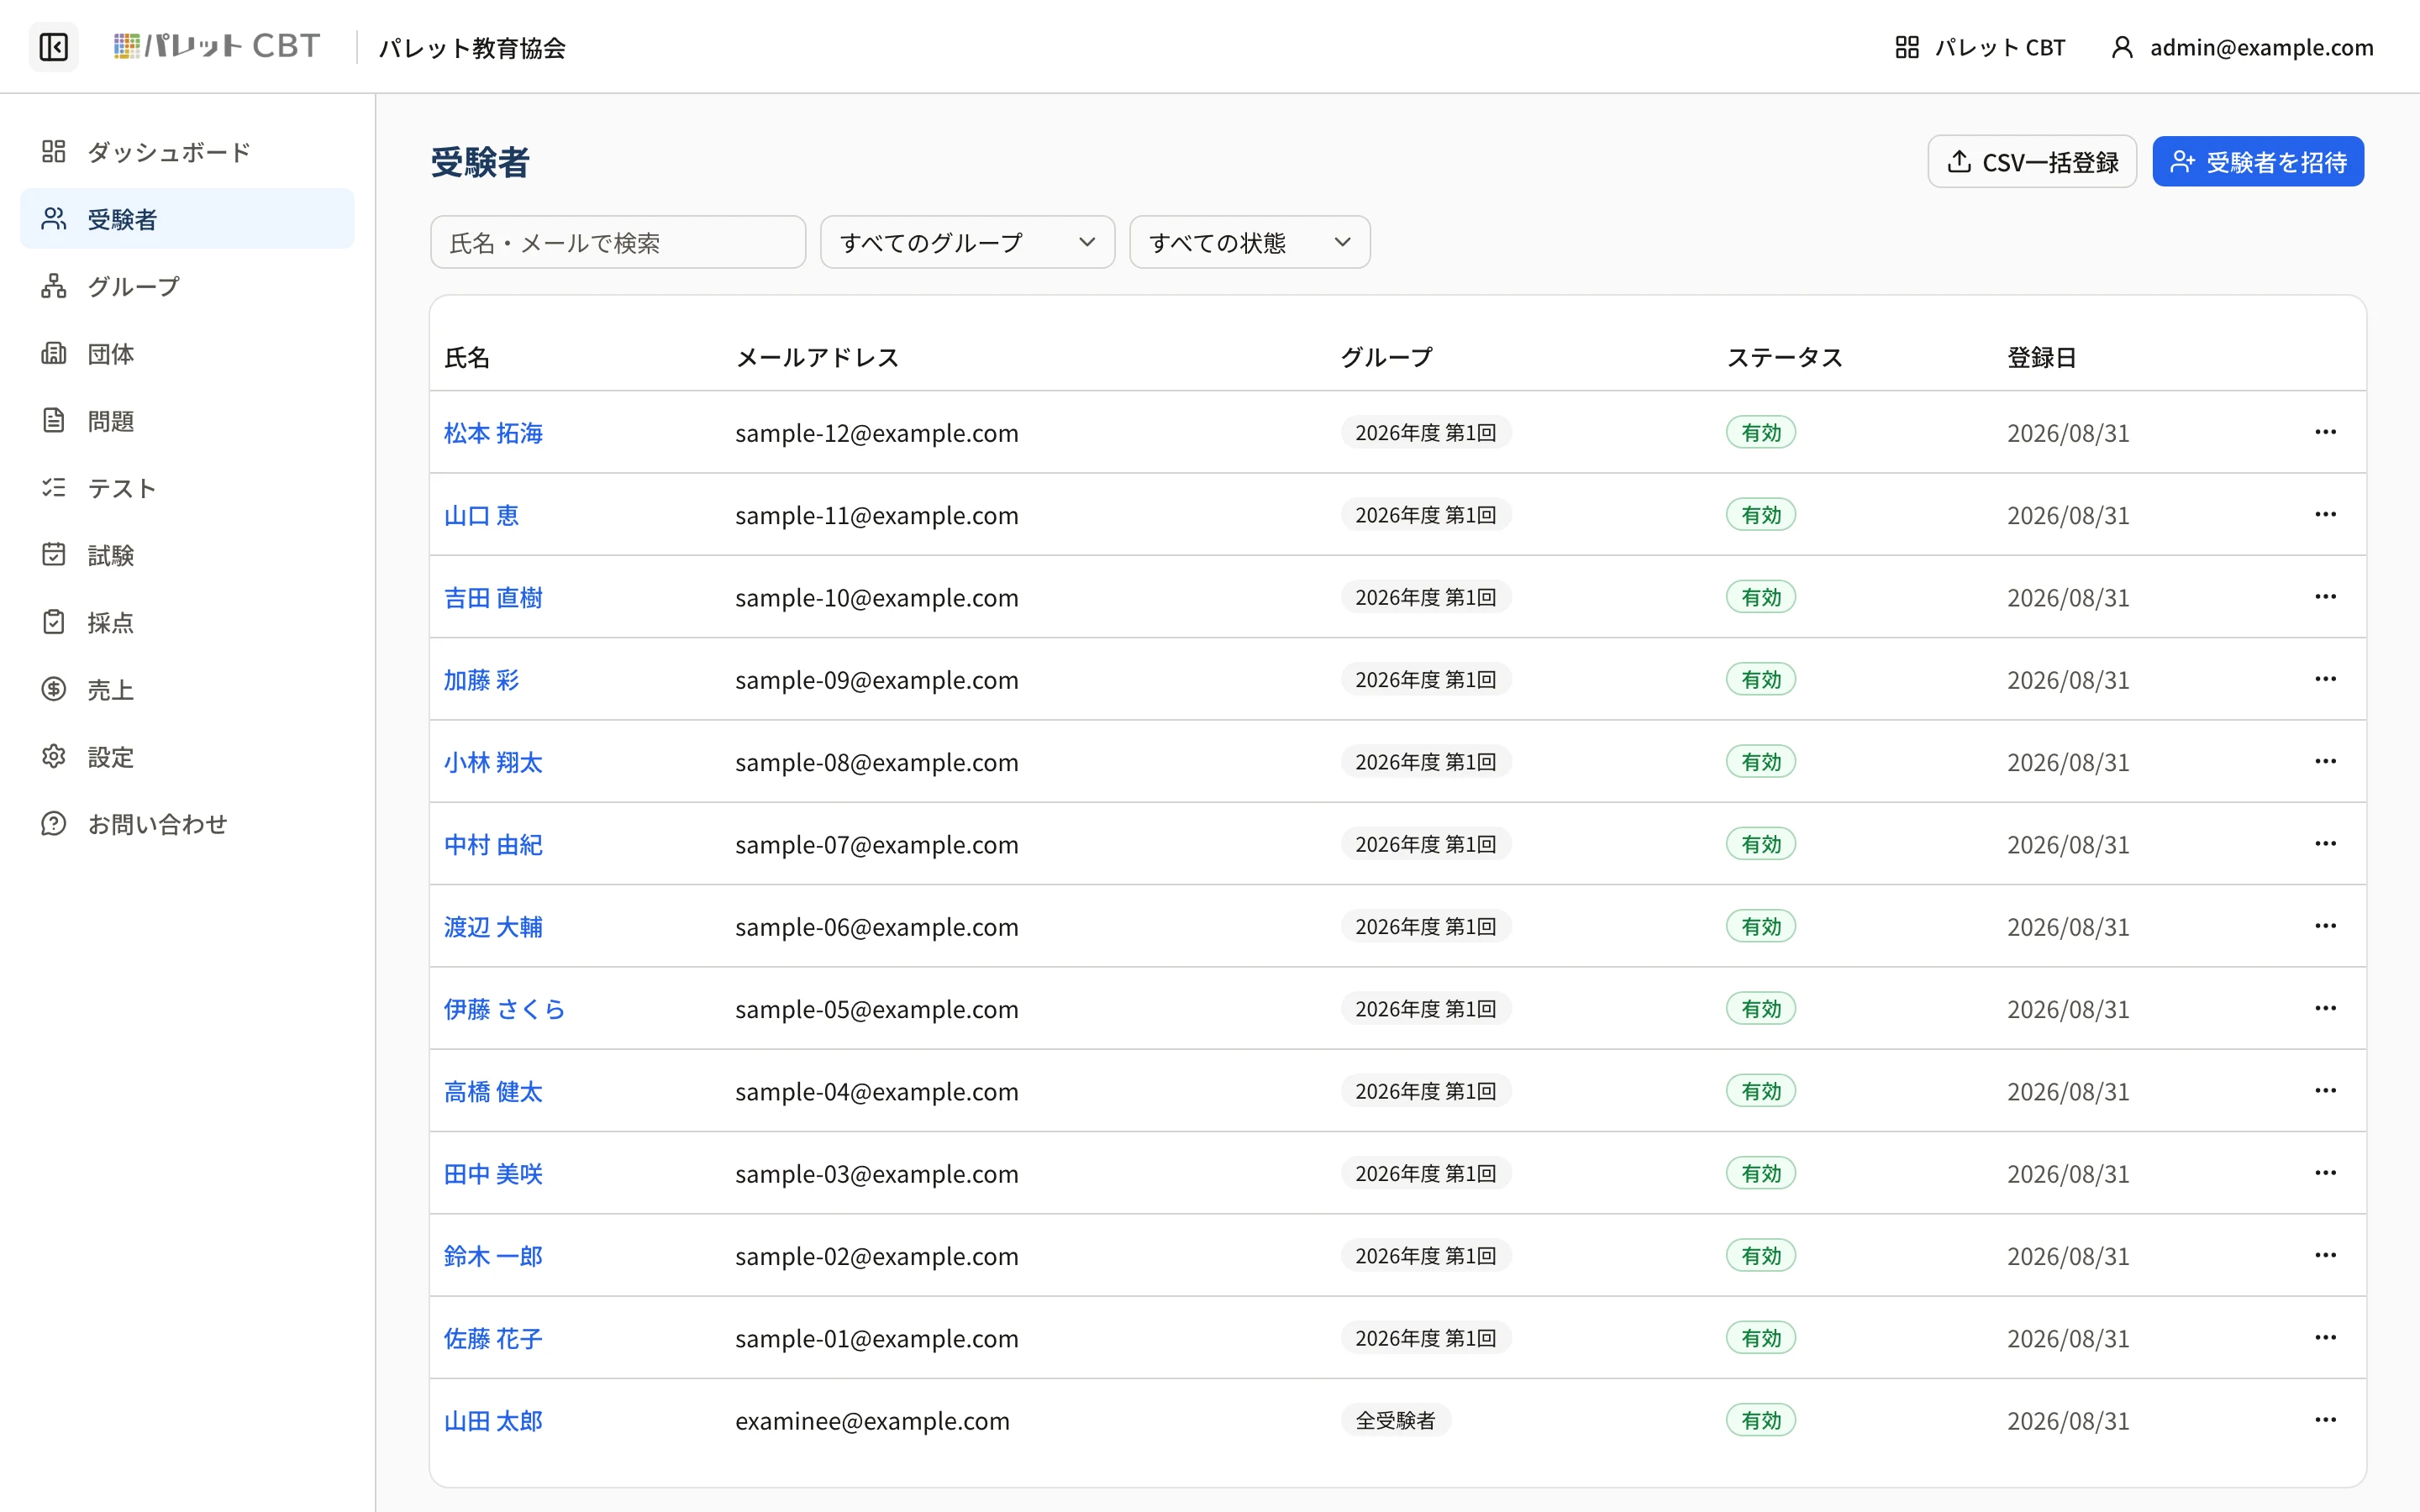Click the CSV一括登録 button
2420x1512 pixels.
2032,162
